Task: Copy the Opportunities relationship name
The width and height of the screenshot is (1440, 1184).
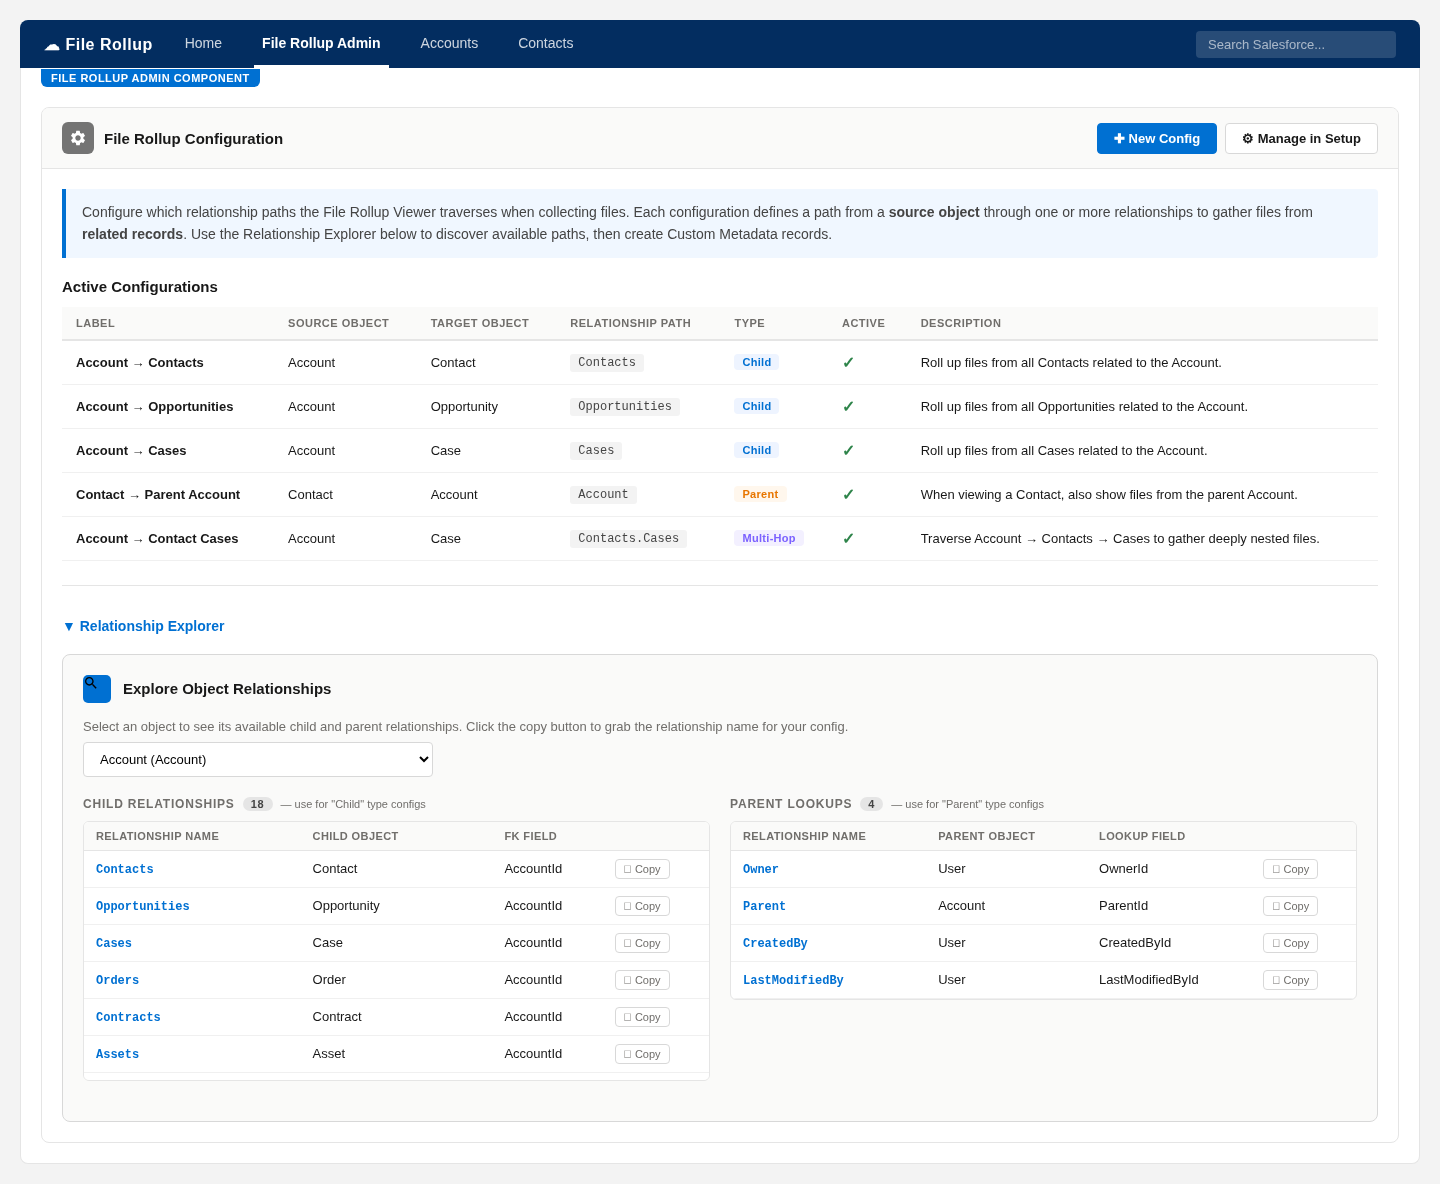Action: tap(642, 906)
